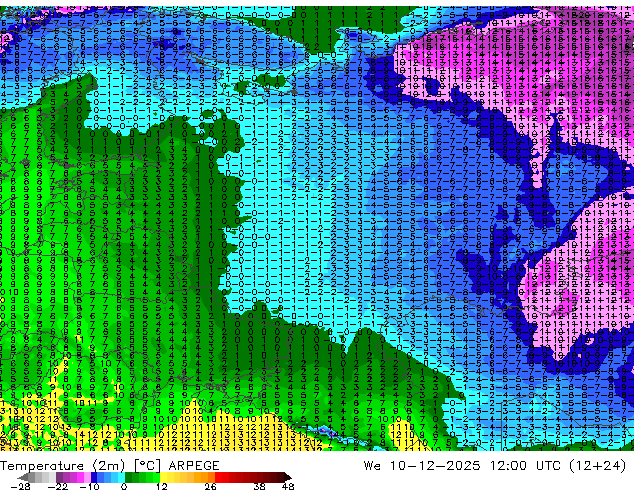Click the gray left arrow tip of the color bar
The image size is (634, 490).
pyautogui.click(x=22, y=477)
